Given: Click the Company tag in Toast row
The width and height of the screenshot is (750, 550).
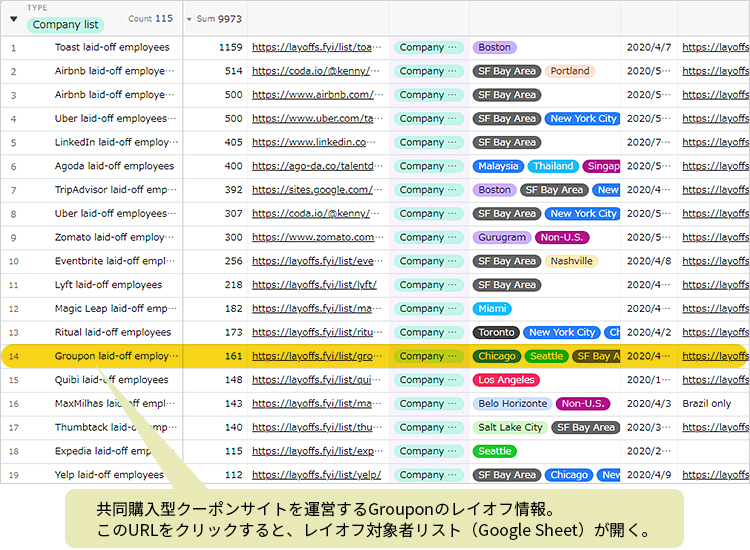Looking at the screenshot, I should 429,47.
